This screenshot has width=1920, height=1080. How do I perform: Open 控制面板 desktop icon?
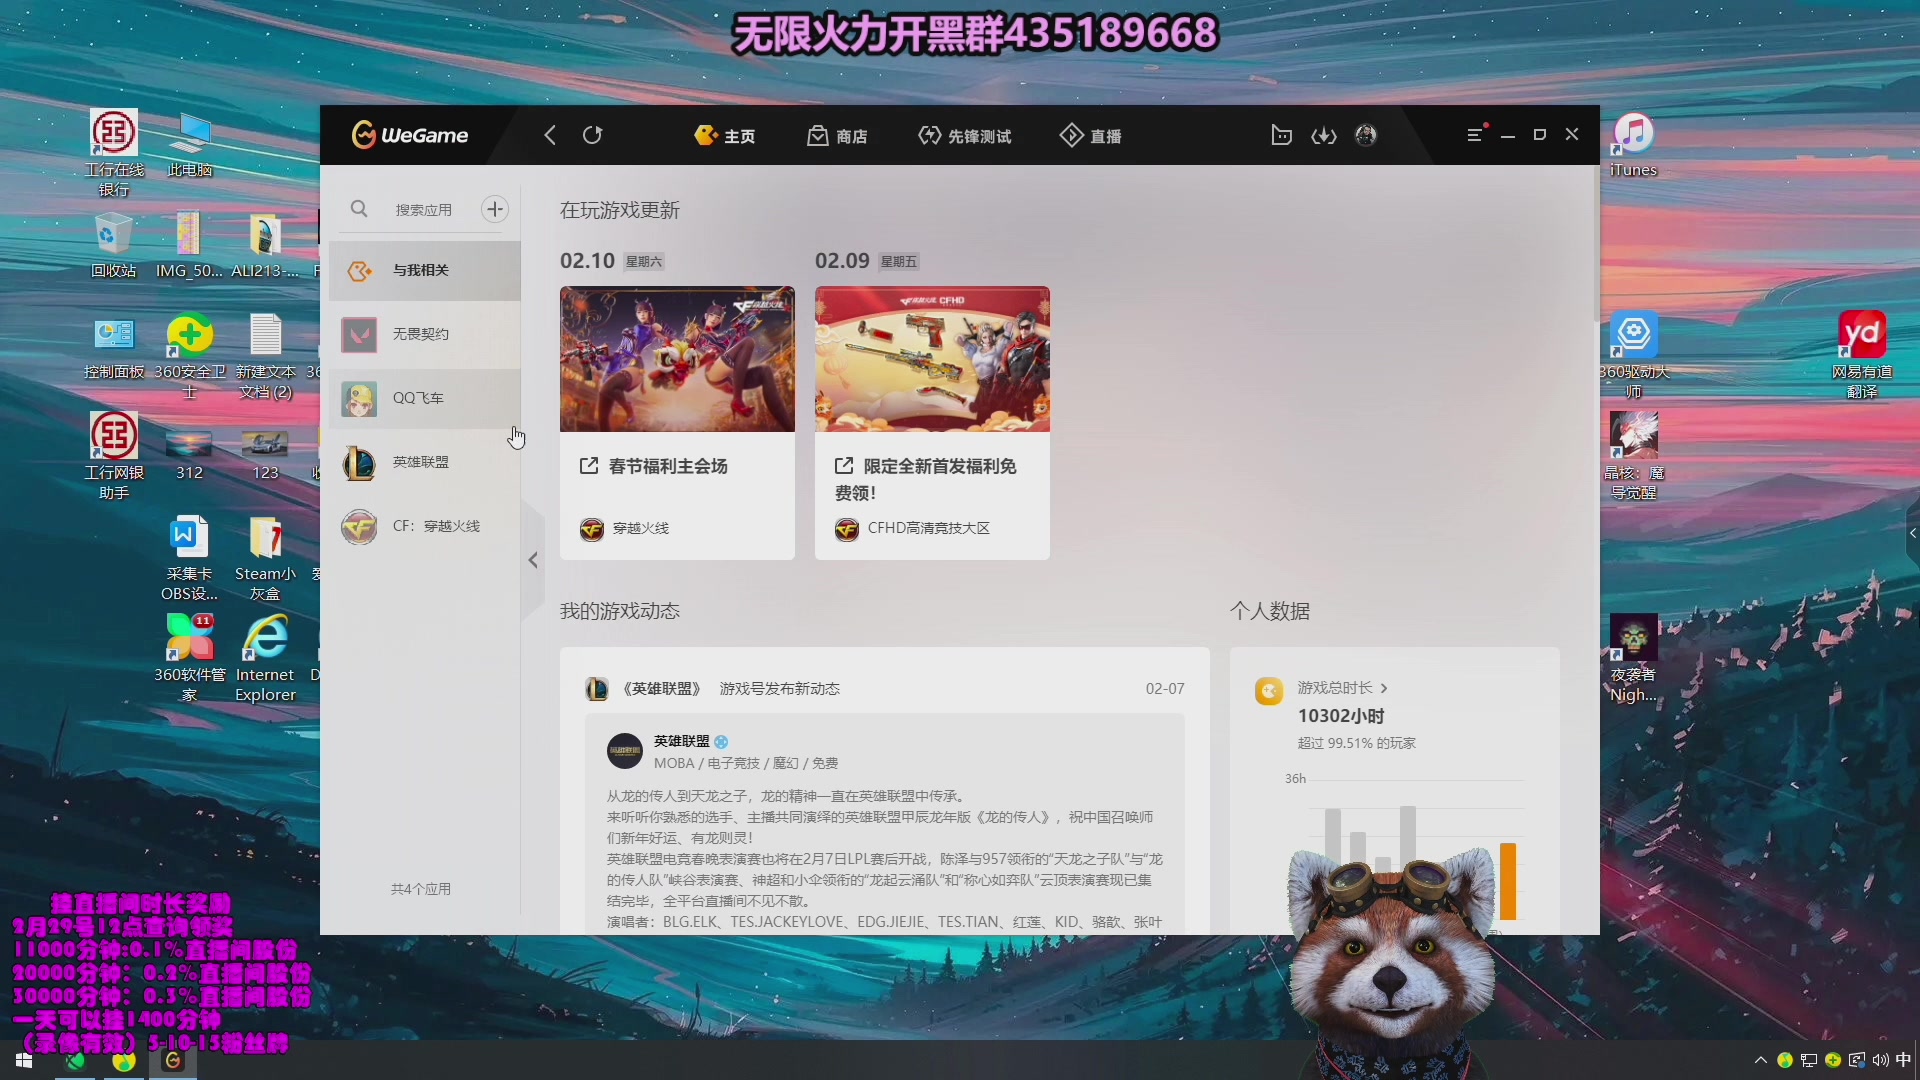tap(114, 346)
